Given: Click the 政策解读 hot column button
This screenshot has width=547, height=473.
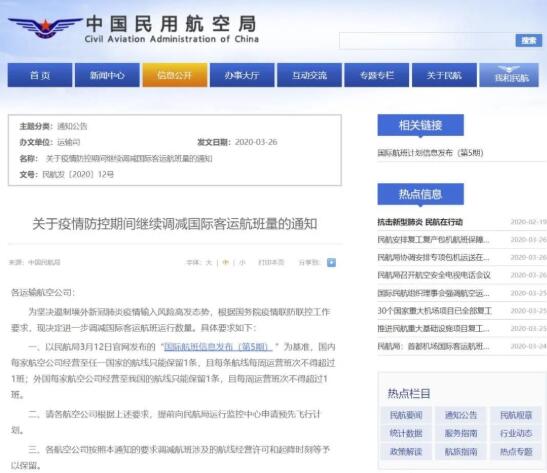Looking at the screenshot, I should pos(406,452).
